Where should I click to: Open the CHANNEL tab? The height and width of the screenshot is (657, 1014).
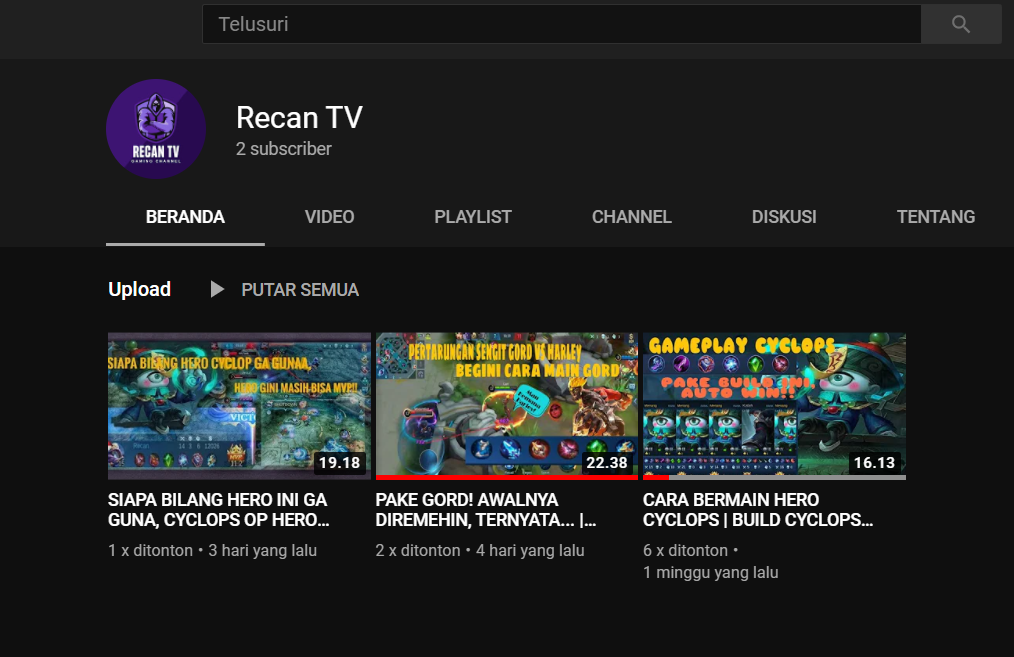click(x=632, y=217)
